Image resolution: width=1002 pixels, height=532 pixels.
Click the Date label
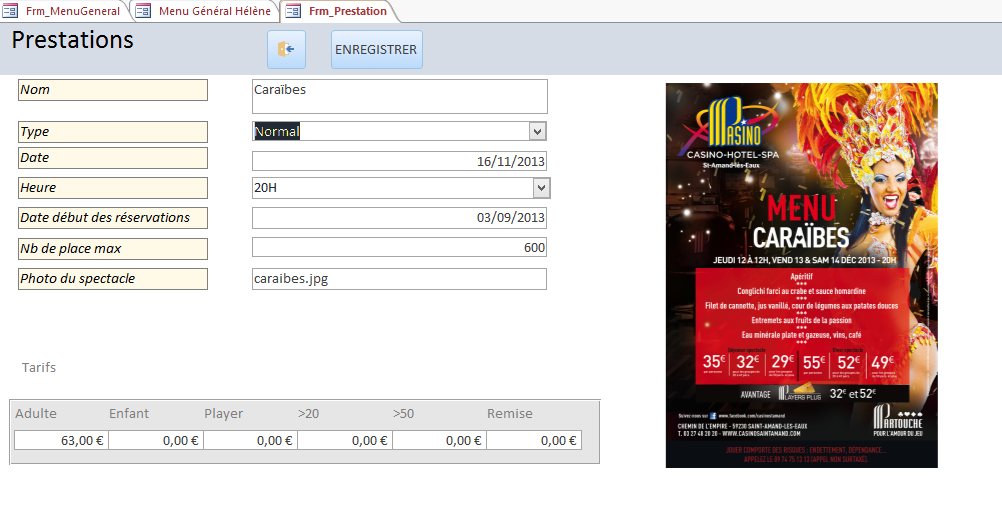coord(113,158)
